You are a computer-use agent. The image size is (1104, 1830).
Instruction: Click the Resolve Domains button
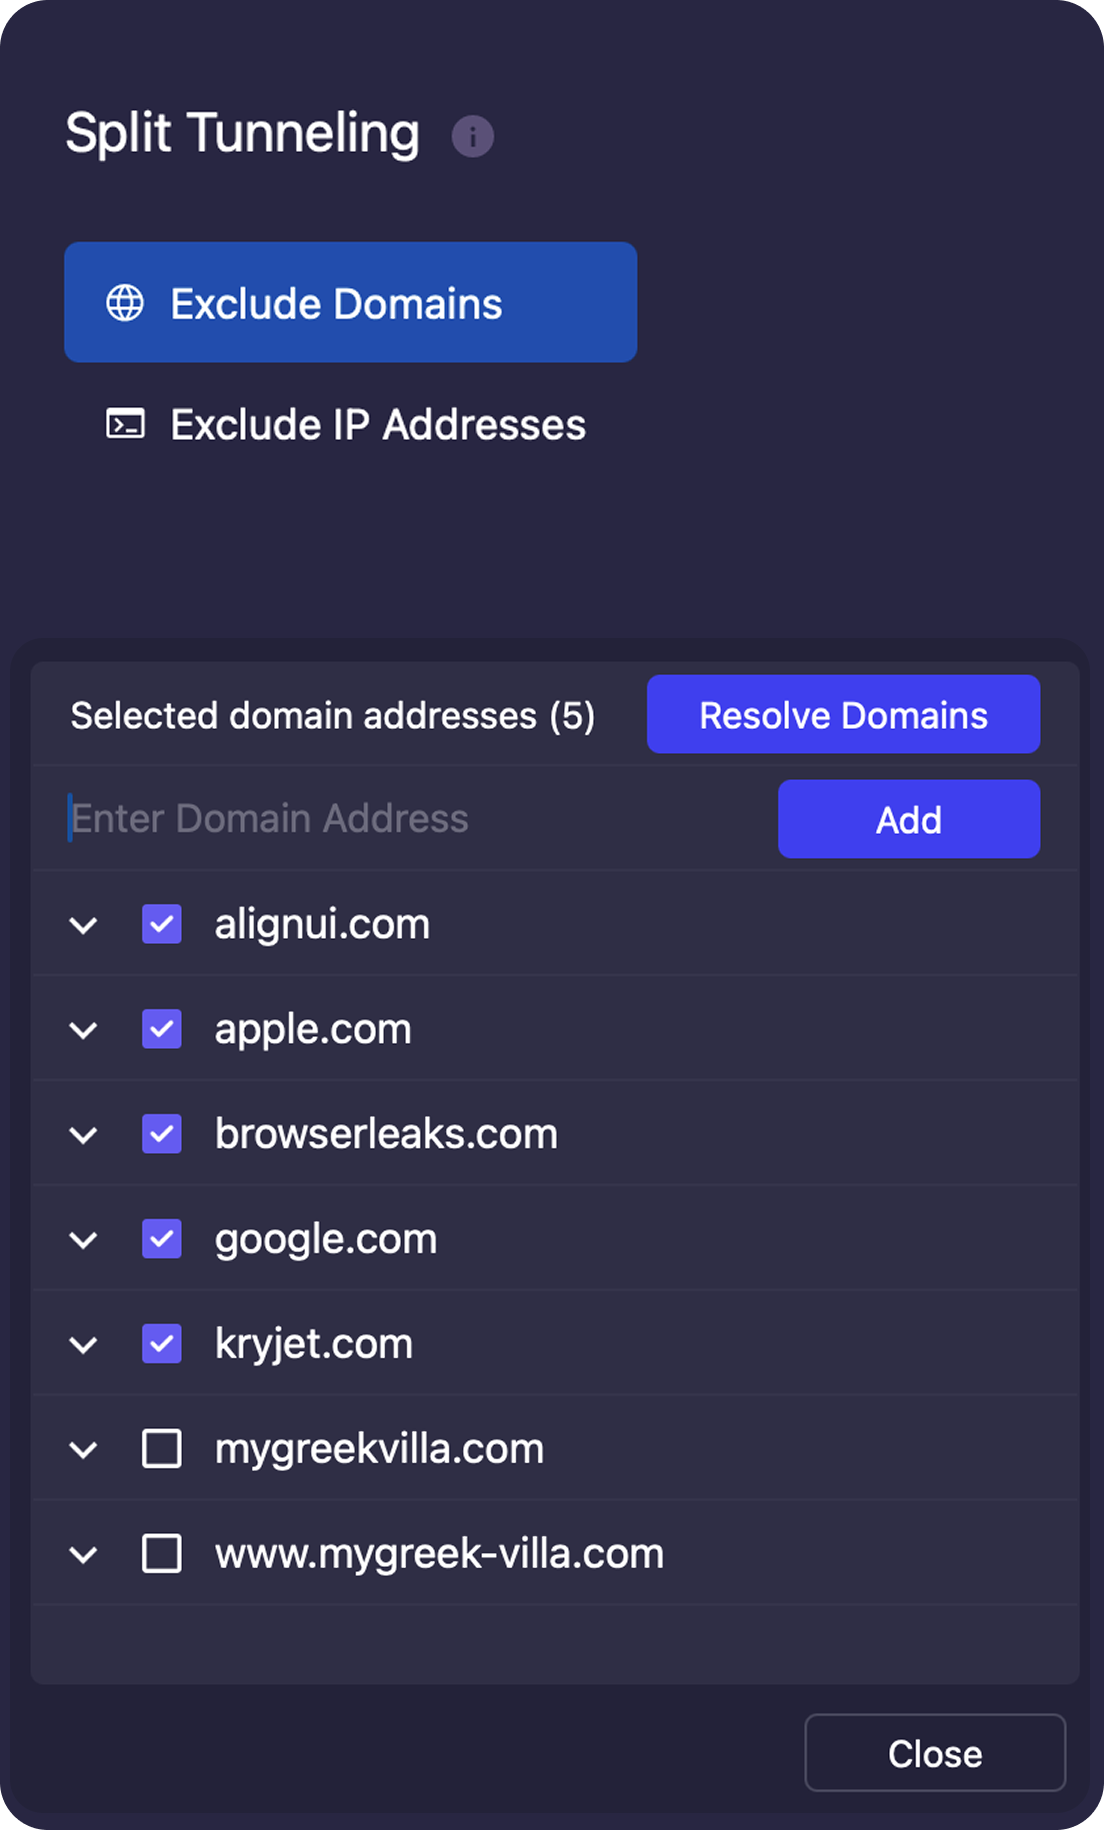point(843,714)
